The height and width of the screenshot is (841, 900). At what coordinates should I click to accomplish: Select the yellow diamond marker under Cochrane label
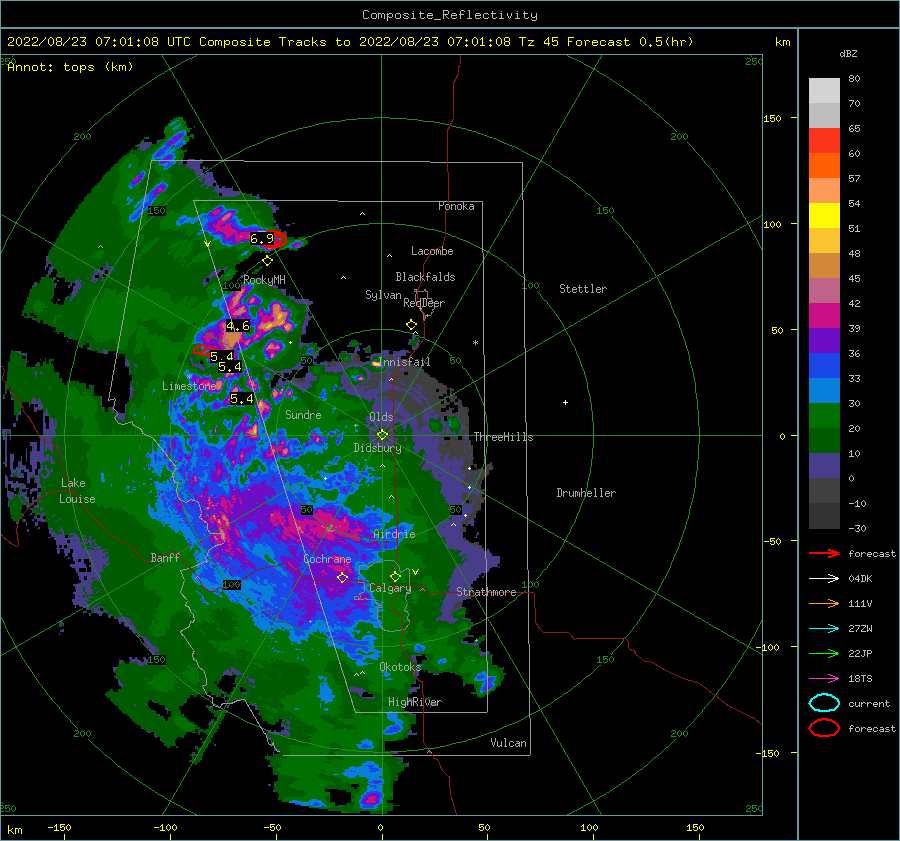coord(342,578)
